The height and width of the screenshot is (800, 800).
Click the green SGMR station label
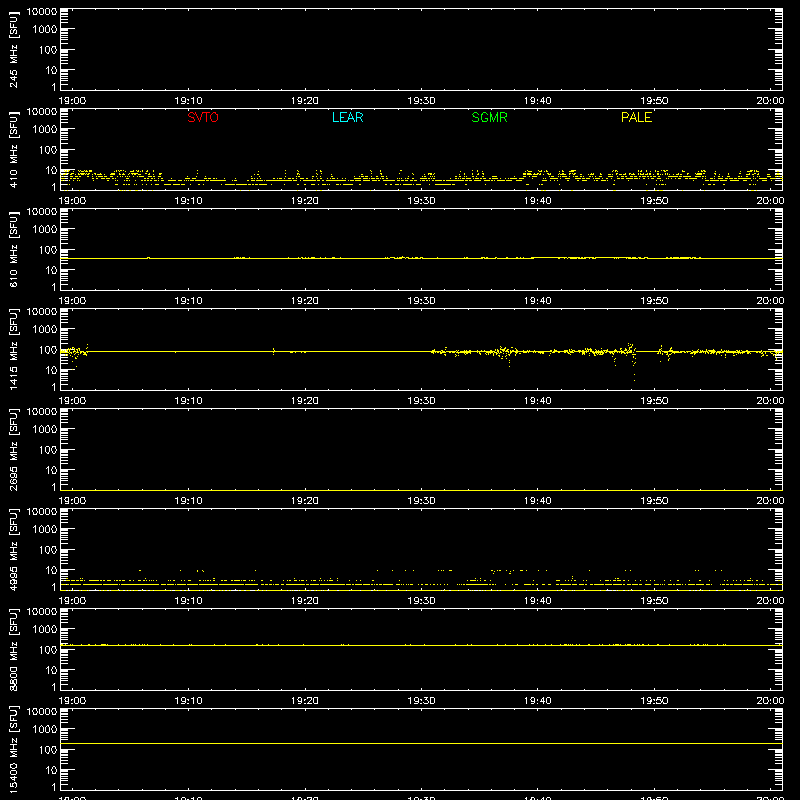pyautogui.click(x=489, y=117)
